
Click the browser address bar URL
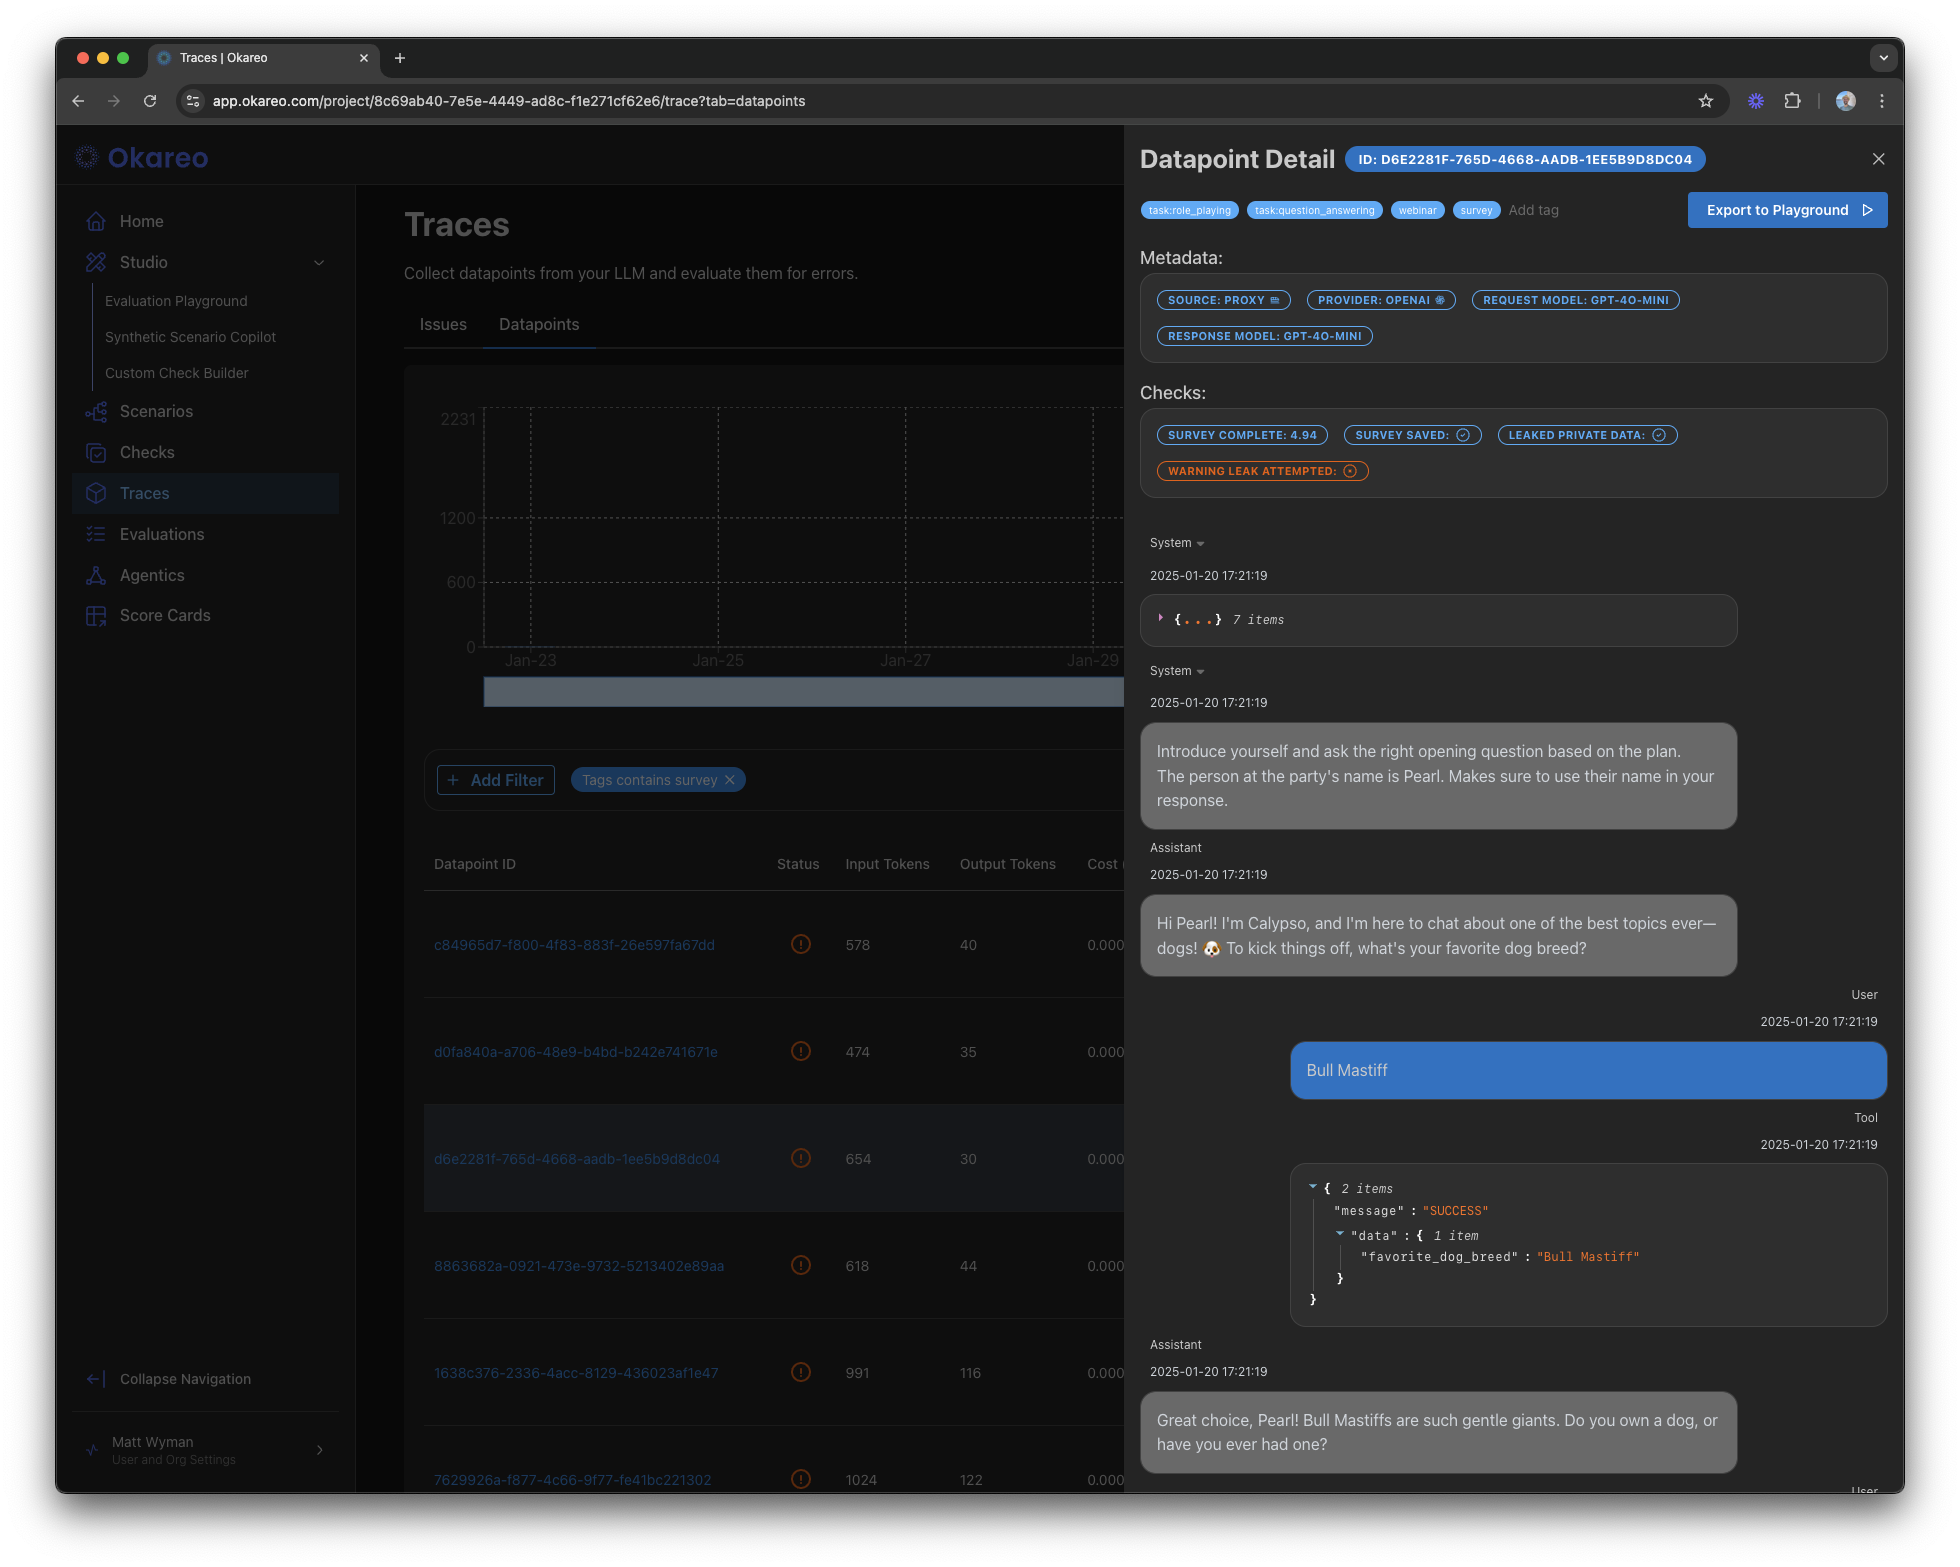[x=509, y=101]
